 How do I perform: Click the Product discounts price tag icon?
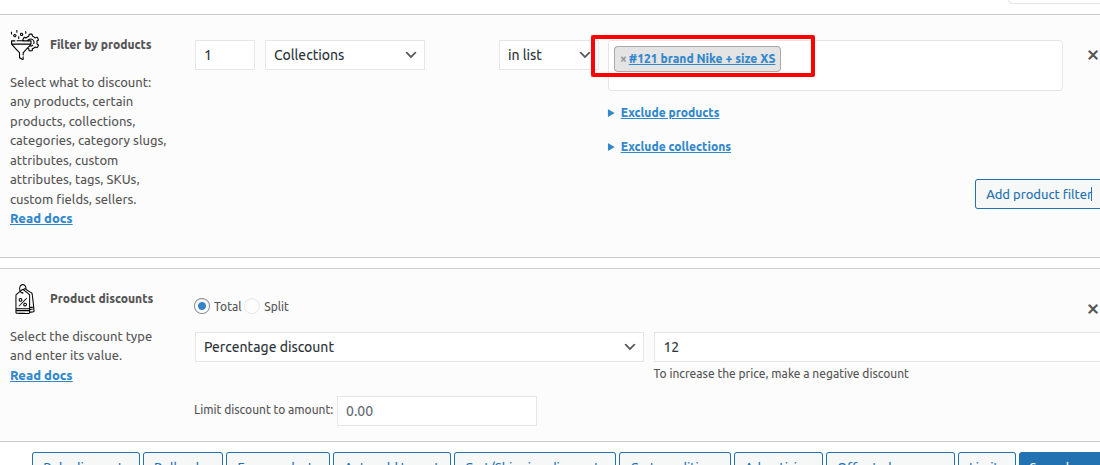(23, 299)
